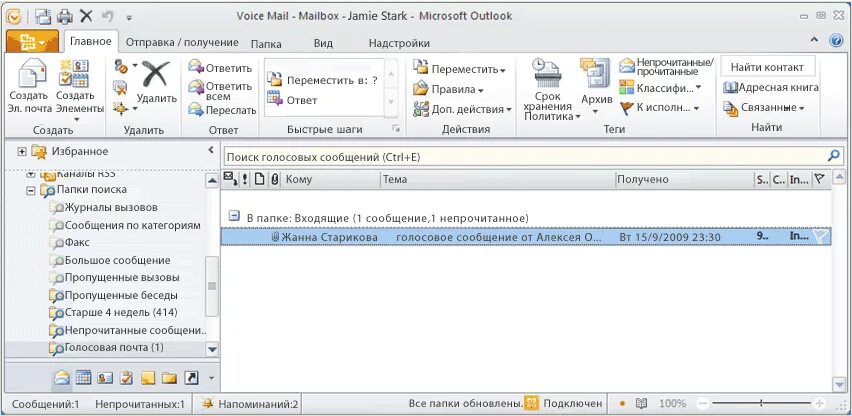
Task: Open Mail view in navigation bar
Action: click(62, 377)
